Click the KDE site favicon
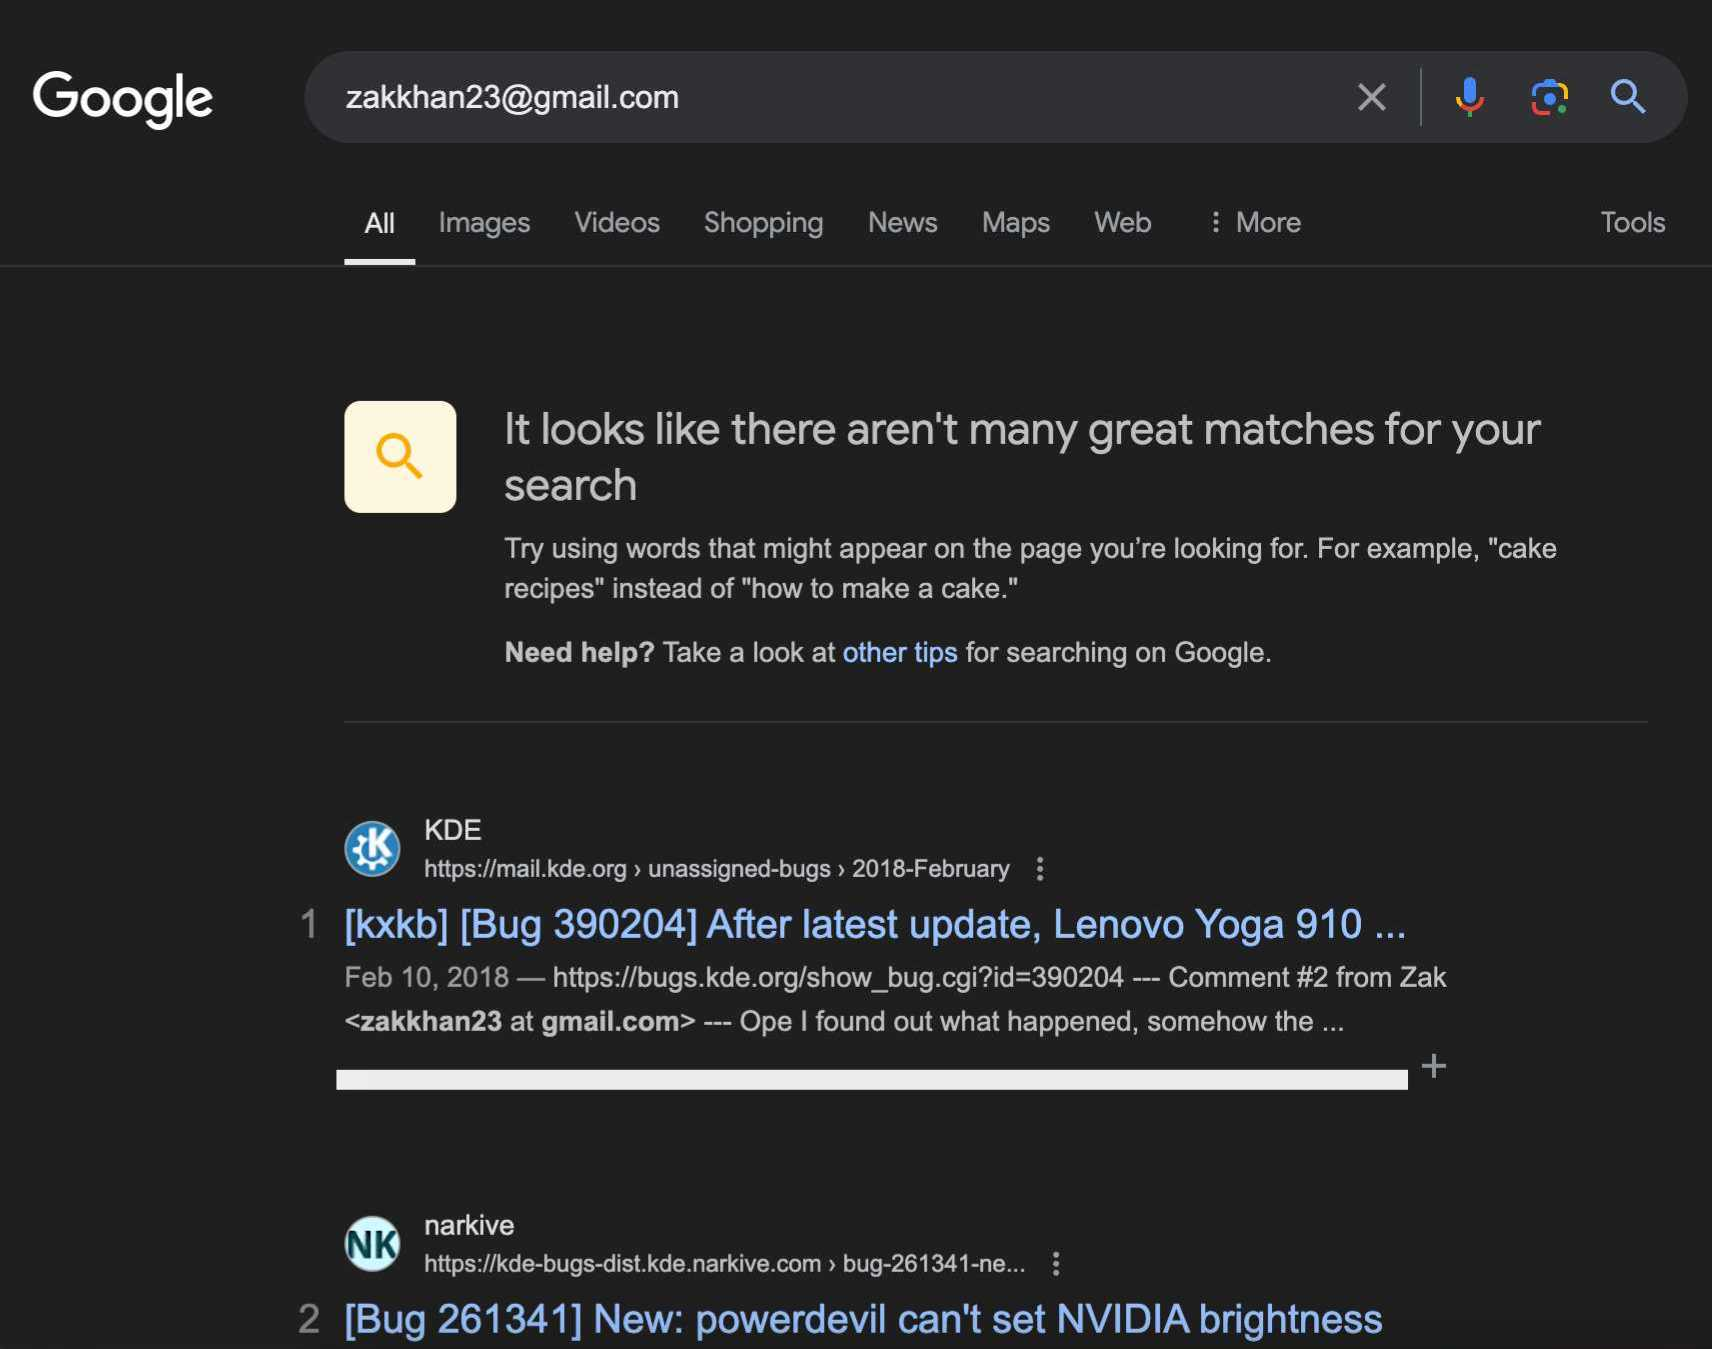This screenshot has height=1349, width=1712. coord(372,848)
